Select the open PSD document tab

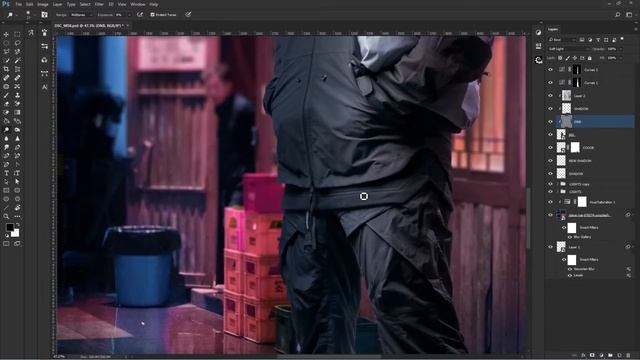pos(89,26)
